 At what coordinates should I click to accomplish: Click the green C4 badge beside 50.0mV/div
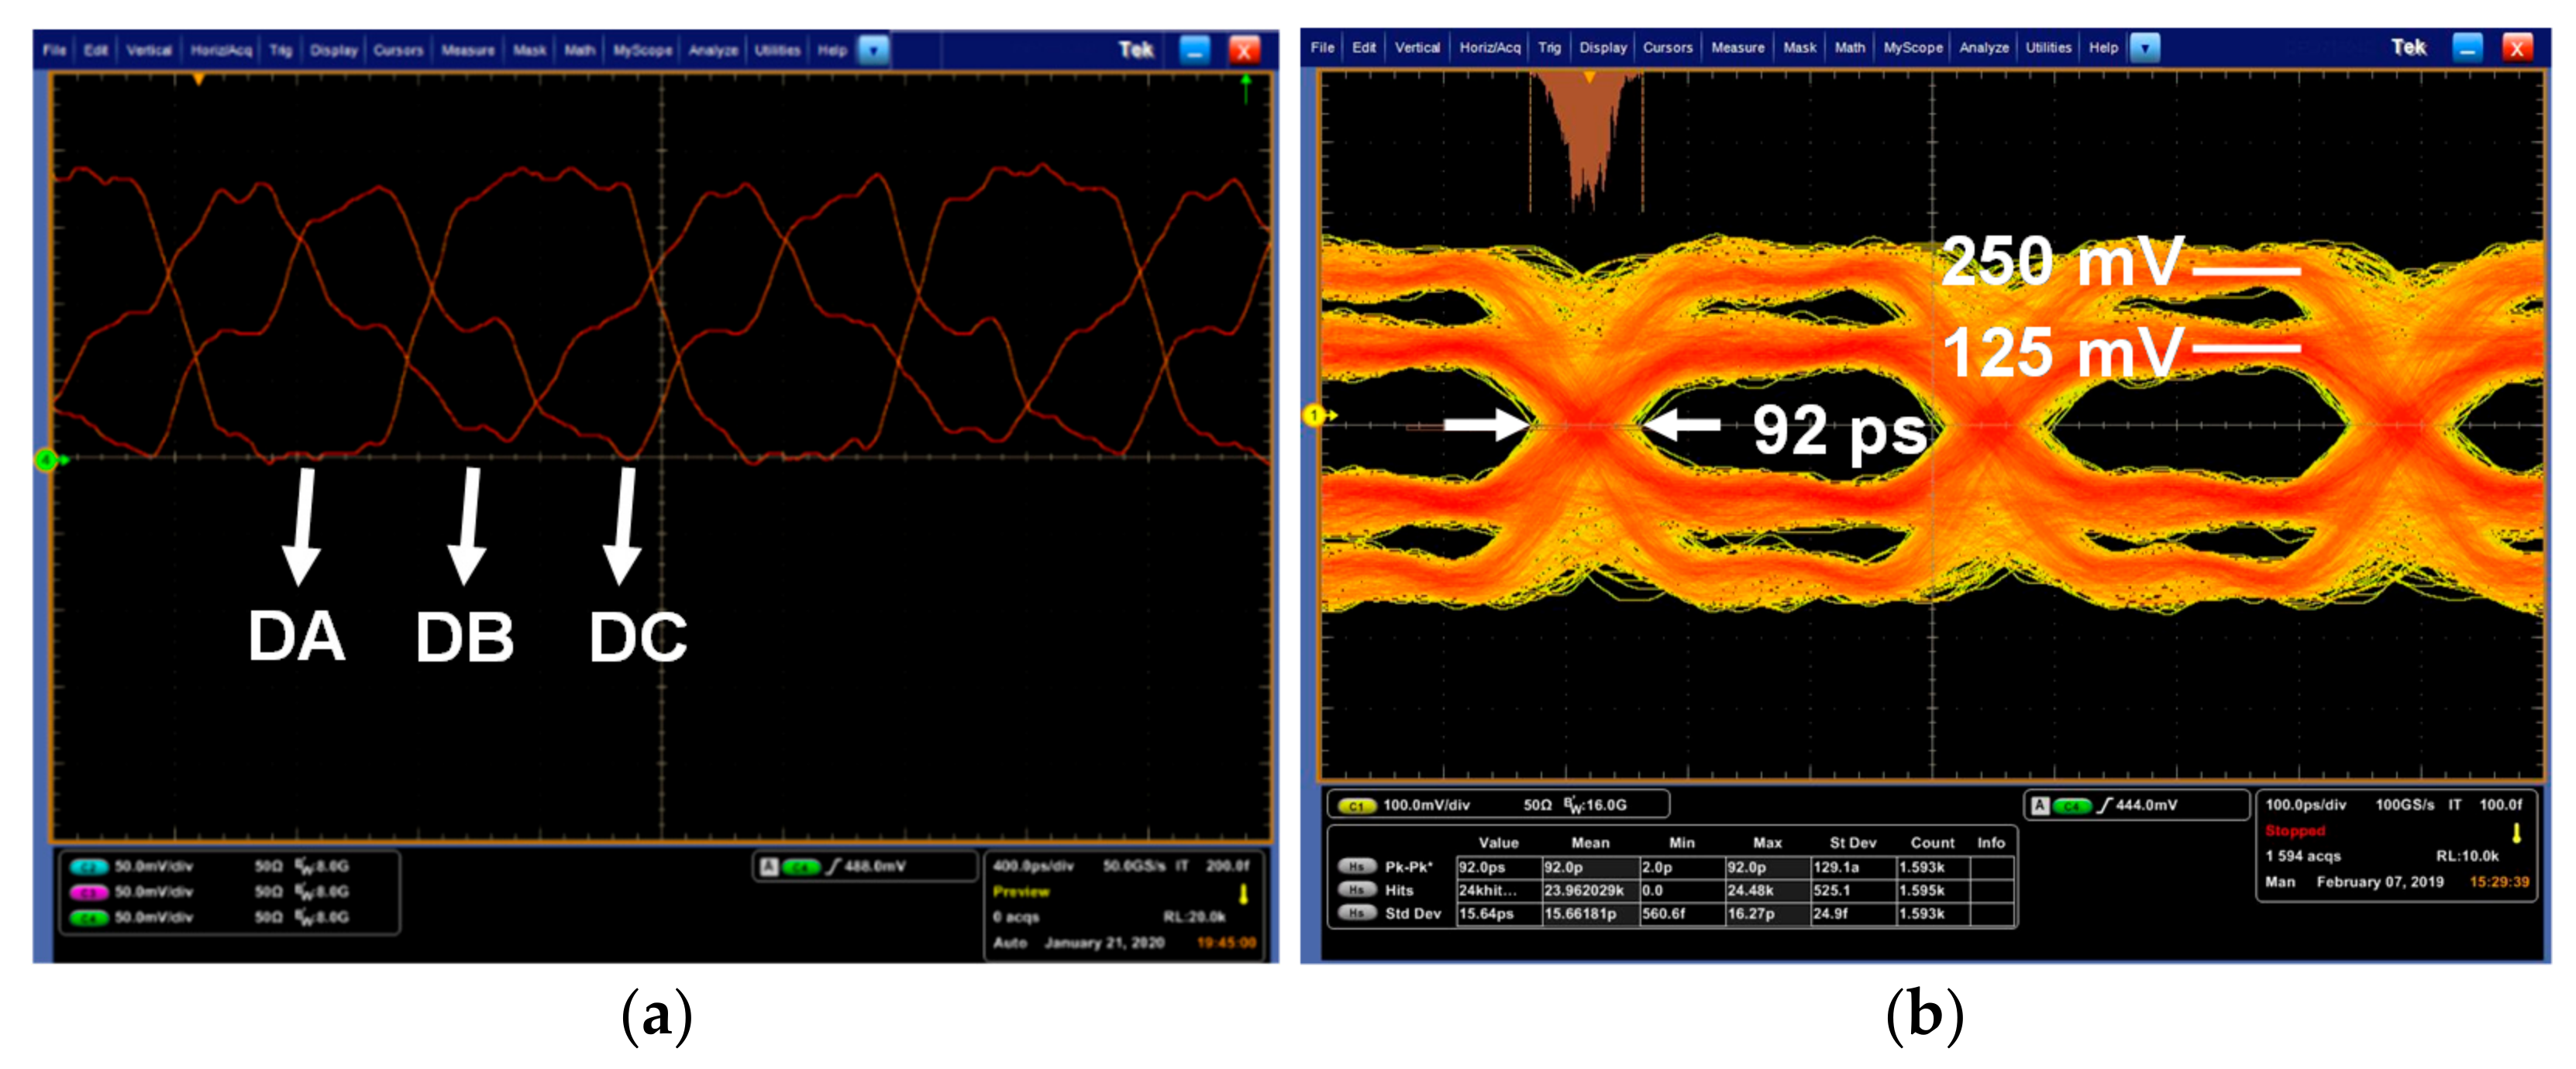click(90, 917)
